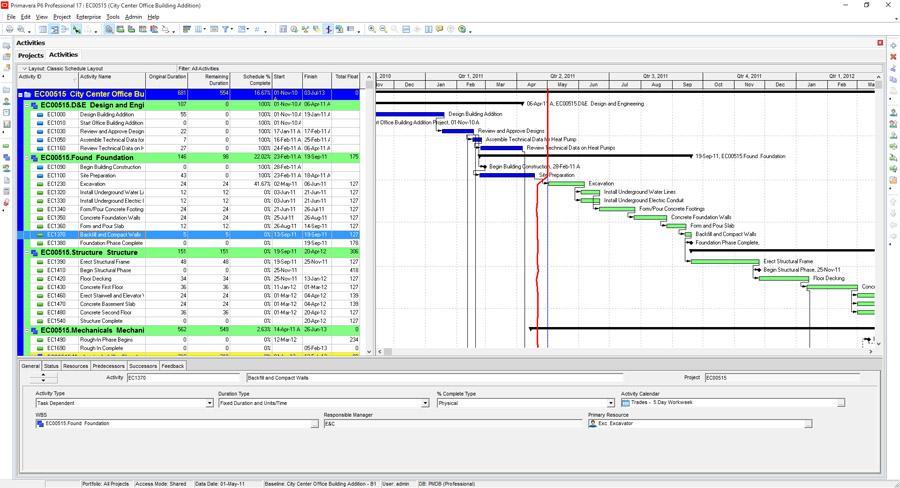Screen dimensions: 900x488
Task: Expand the % Complete Type dropdown
Action: (x=610, y=403)
